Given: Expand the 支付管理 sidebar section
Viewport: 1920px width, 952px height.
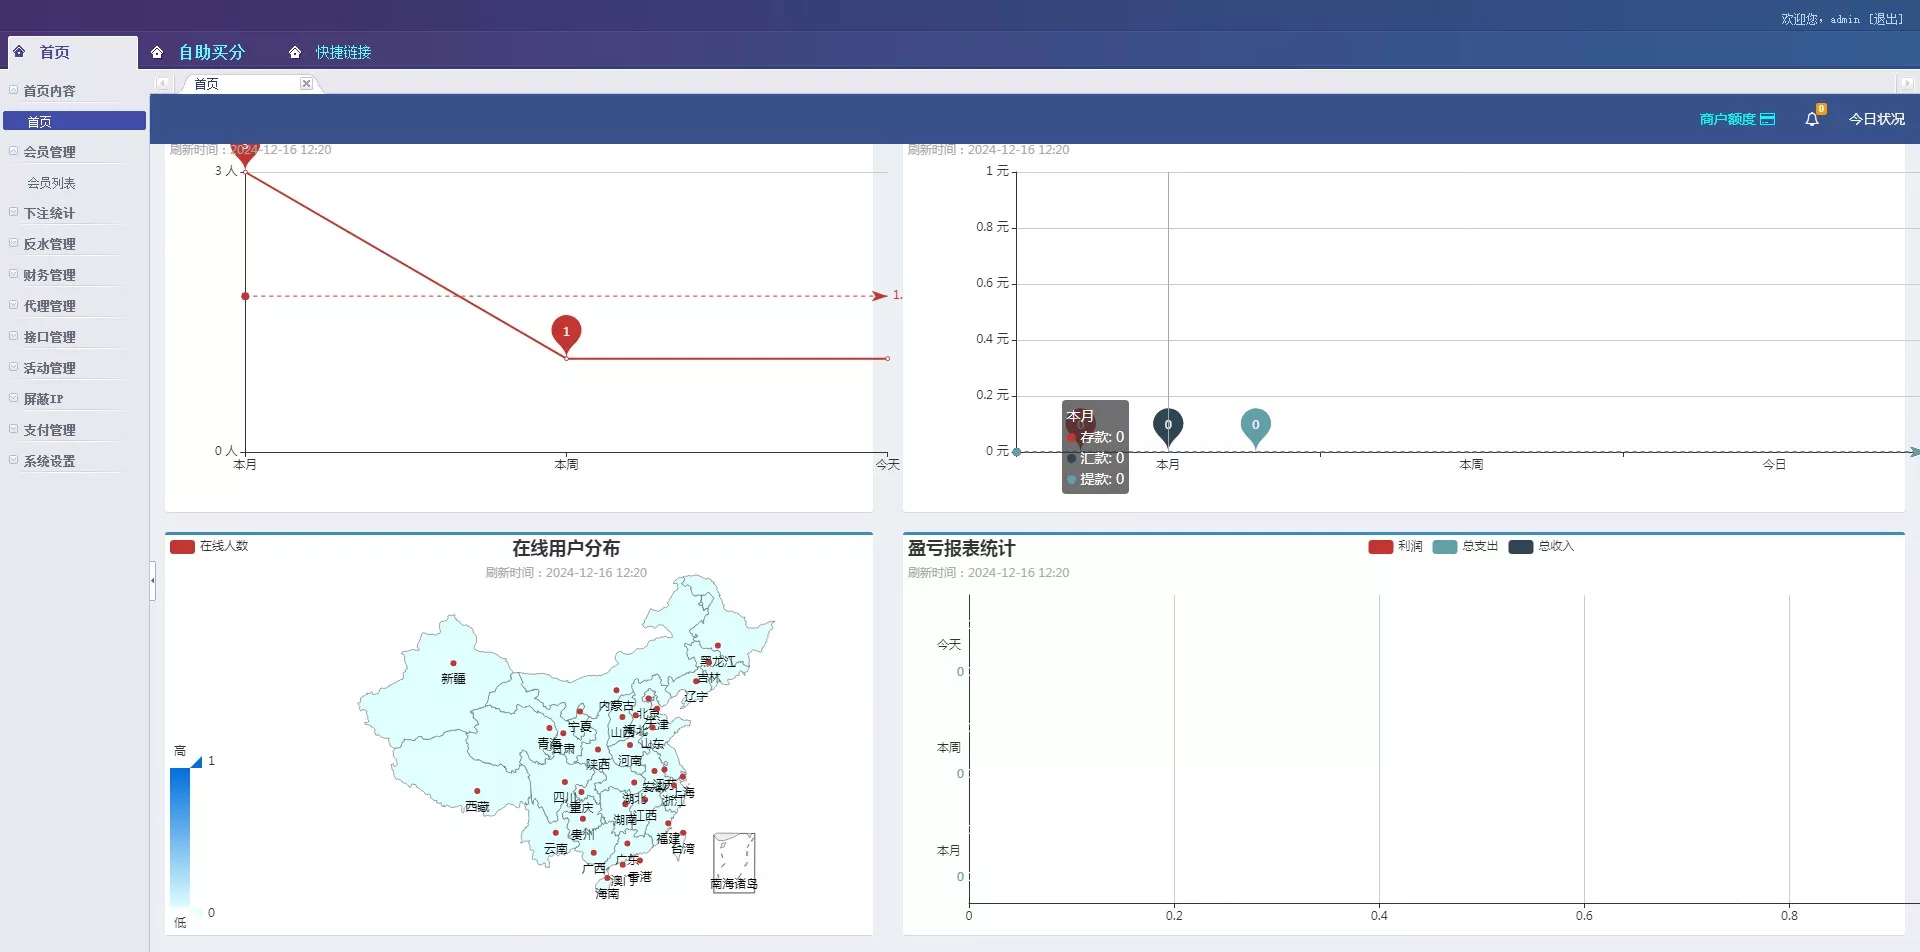Looking at the screenshot, I should [49, 430].
